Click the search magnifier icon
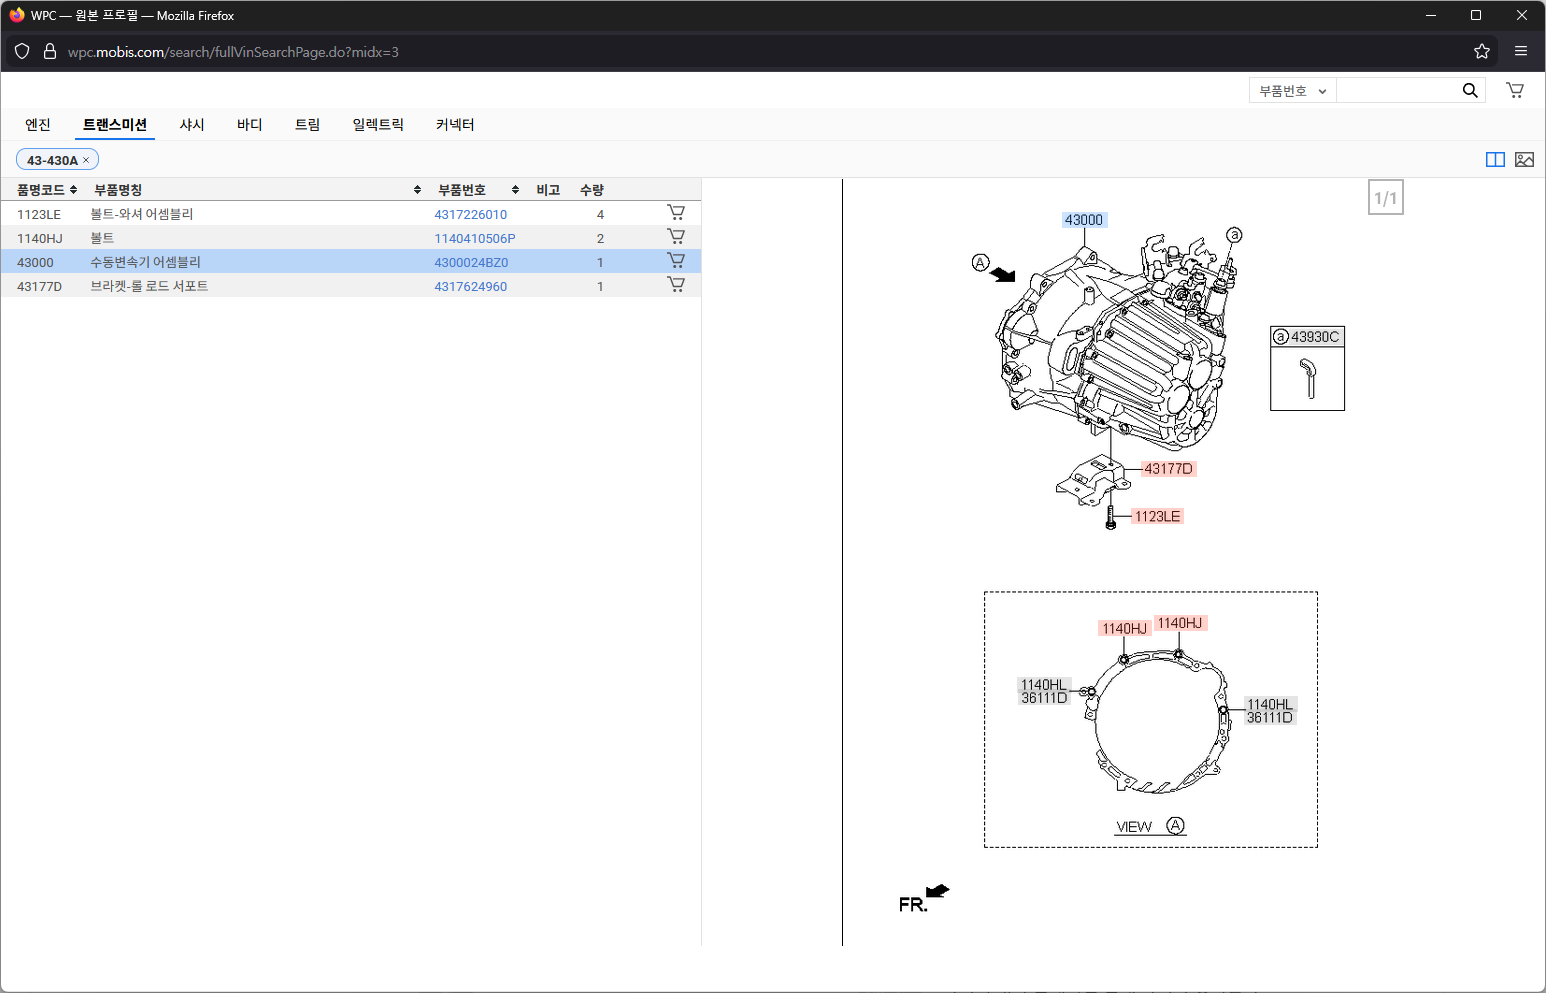The height and width of the screenshot is (993, 1546). pyautogui.click(x=1469, y=90)
